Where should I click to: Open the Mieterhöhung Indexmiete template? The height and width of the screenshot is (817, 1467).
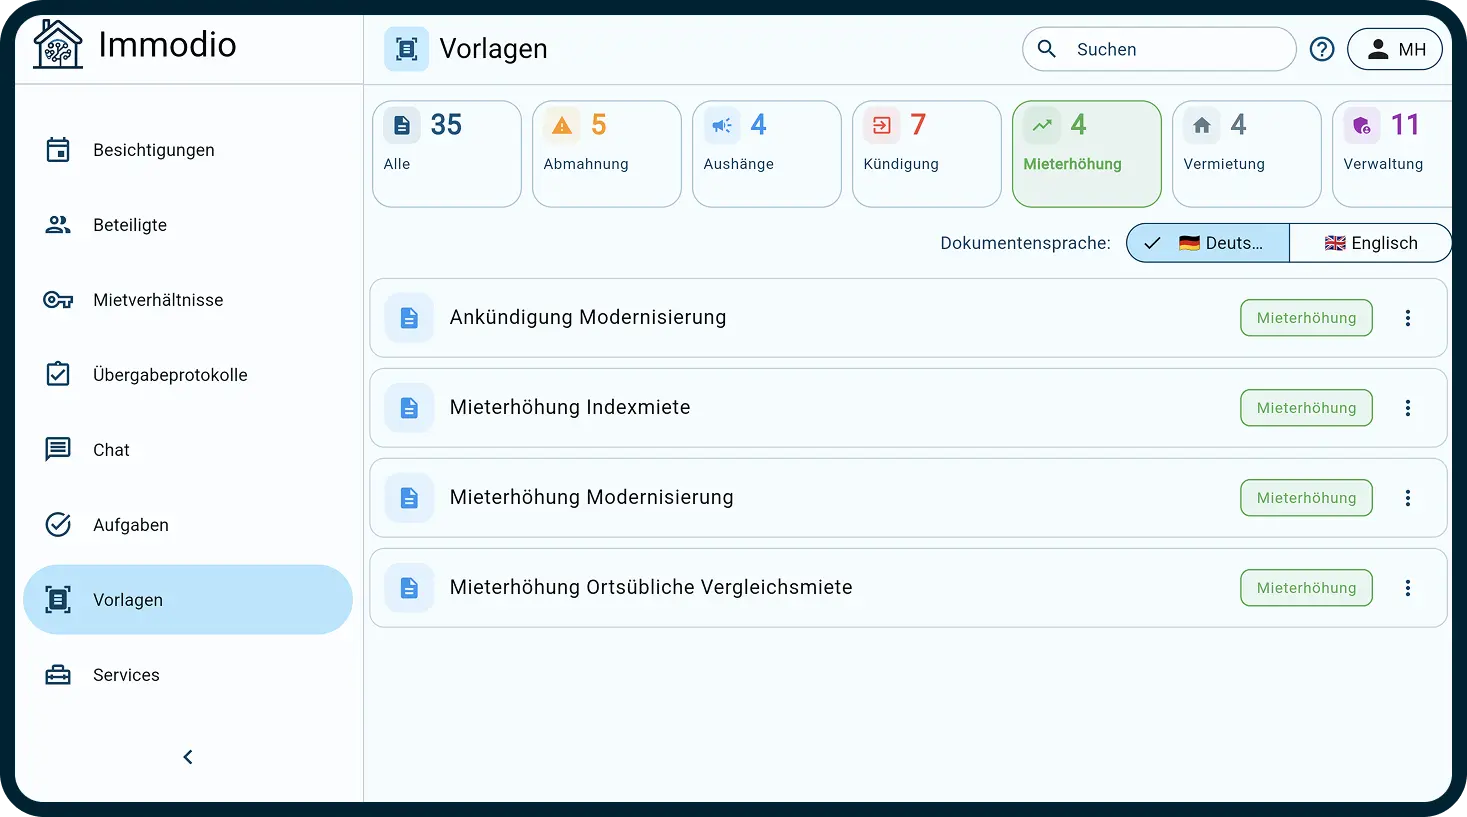coord(908,408)
